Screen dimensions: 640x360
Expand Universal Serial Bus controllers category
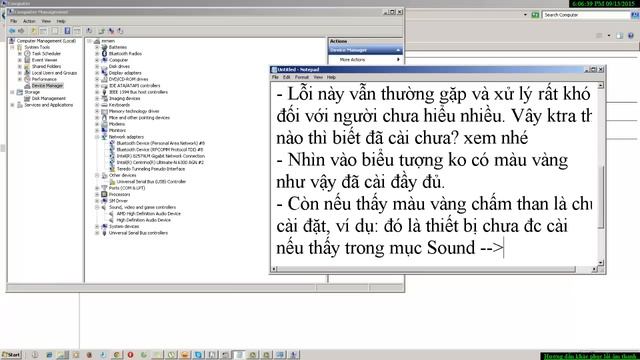tap(97, 233)
